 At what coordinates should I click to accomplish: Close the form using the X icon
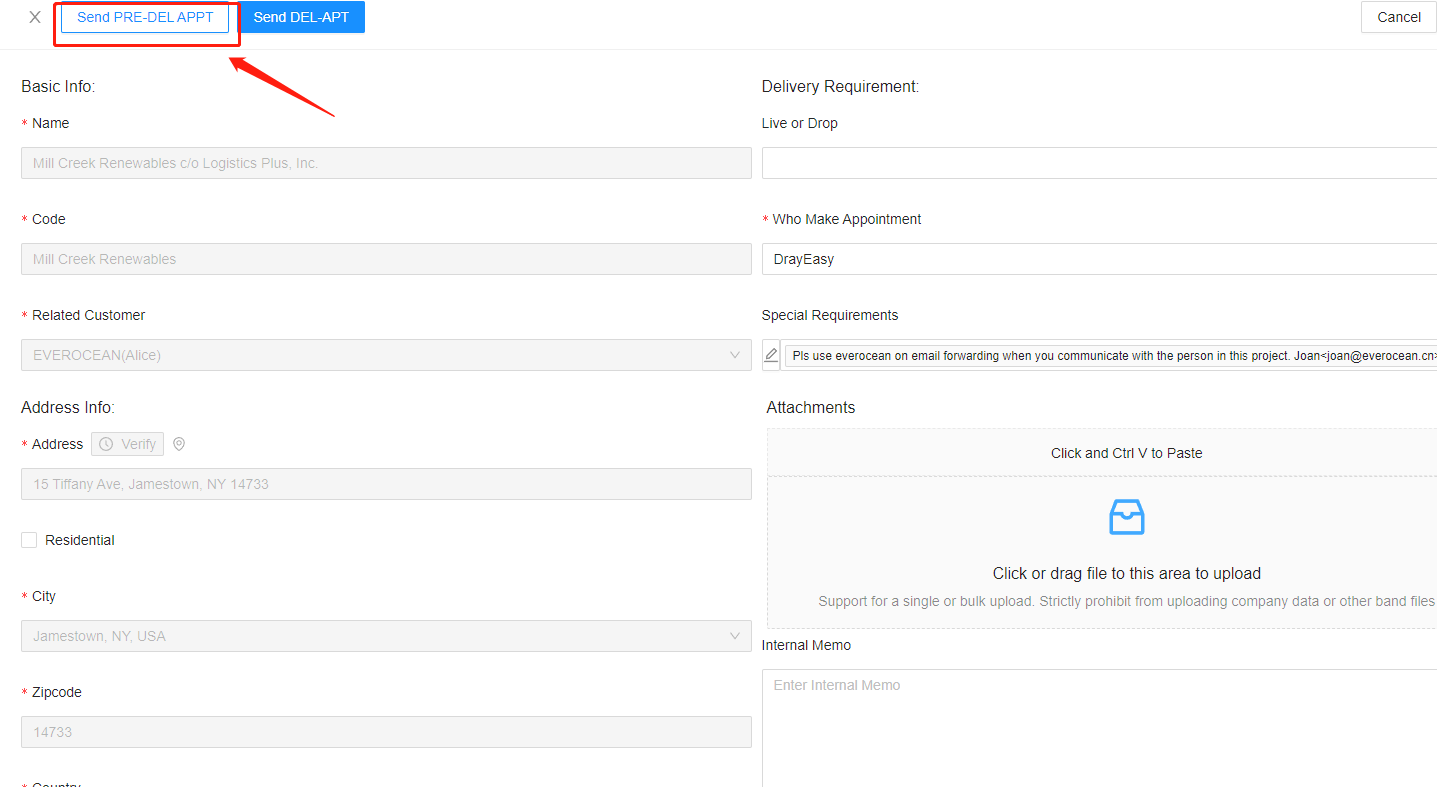click(35, 17)
